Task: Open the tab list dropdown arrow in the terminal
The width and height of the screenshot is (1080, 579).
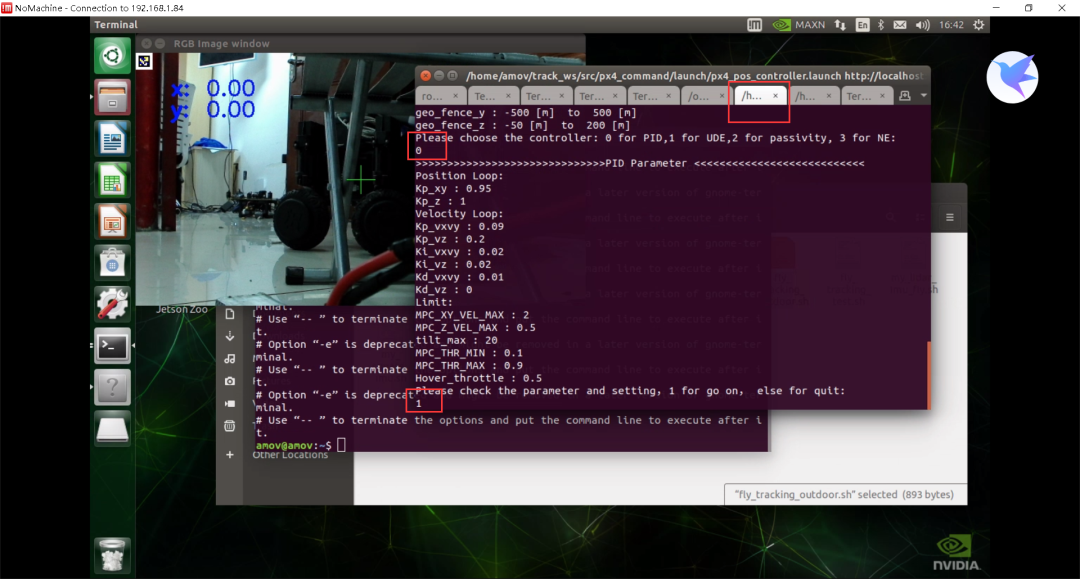Action: tap(923, 96)
